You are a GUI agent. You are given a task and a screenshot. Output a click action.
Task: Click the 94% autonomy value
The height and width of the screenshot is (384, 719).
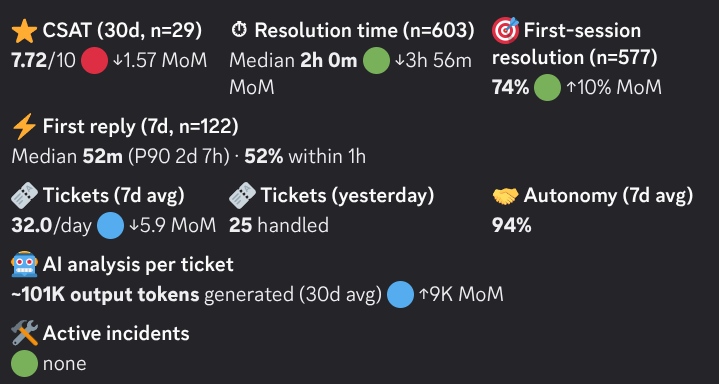pyautogui.click(x=512, y=225)
